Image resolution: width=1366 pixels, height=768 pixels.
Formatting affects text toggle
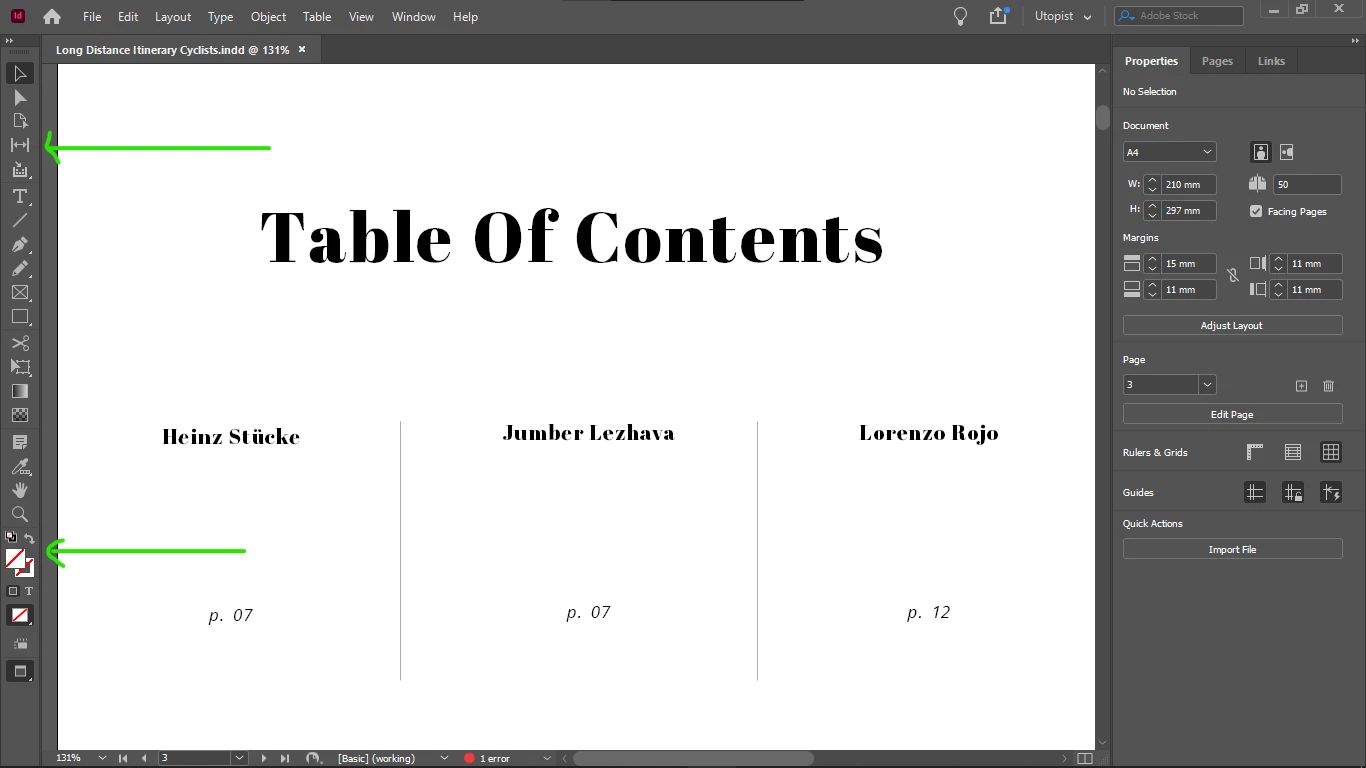click(29, 591)
